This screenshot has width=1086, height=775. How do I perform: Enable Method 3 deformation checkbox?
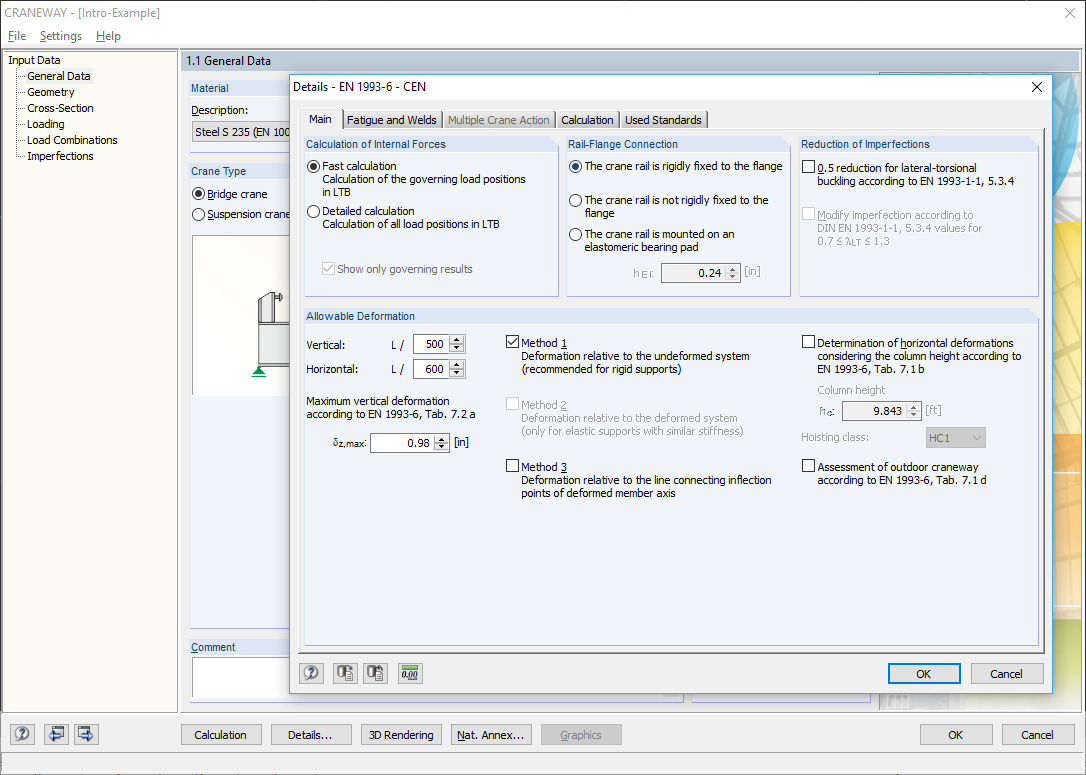[x=513, y=466]
